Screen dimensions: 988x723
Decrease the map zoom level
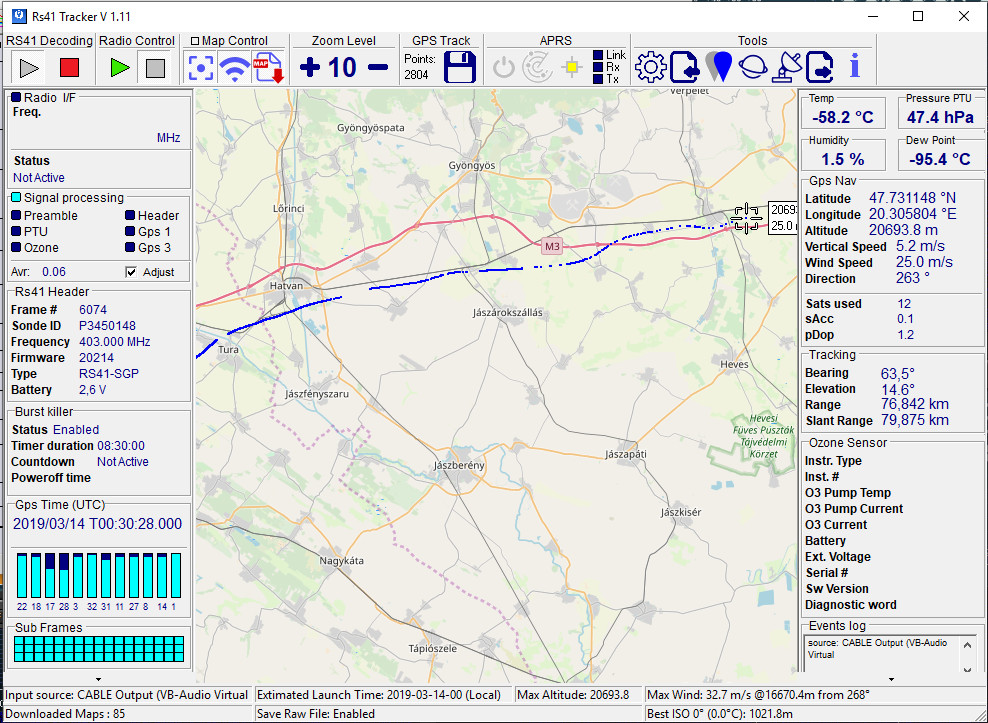pyautogui.click(x=378, y=68)
